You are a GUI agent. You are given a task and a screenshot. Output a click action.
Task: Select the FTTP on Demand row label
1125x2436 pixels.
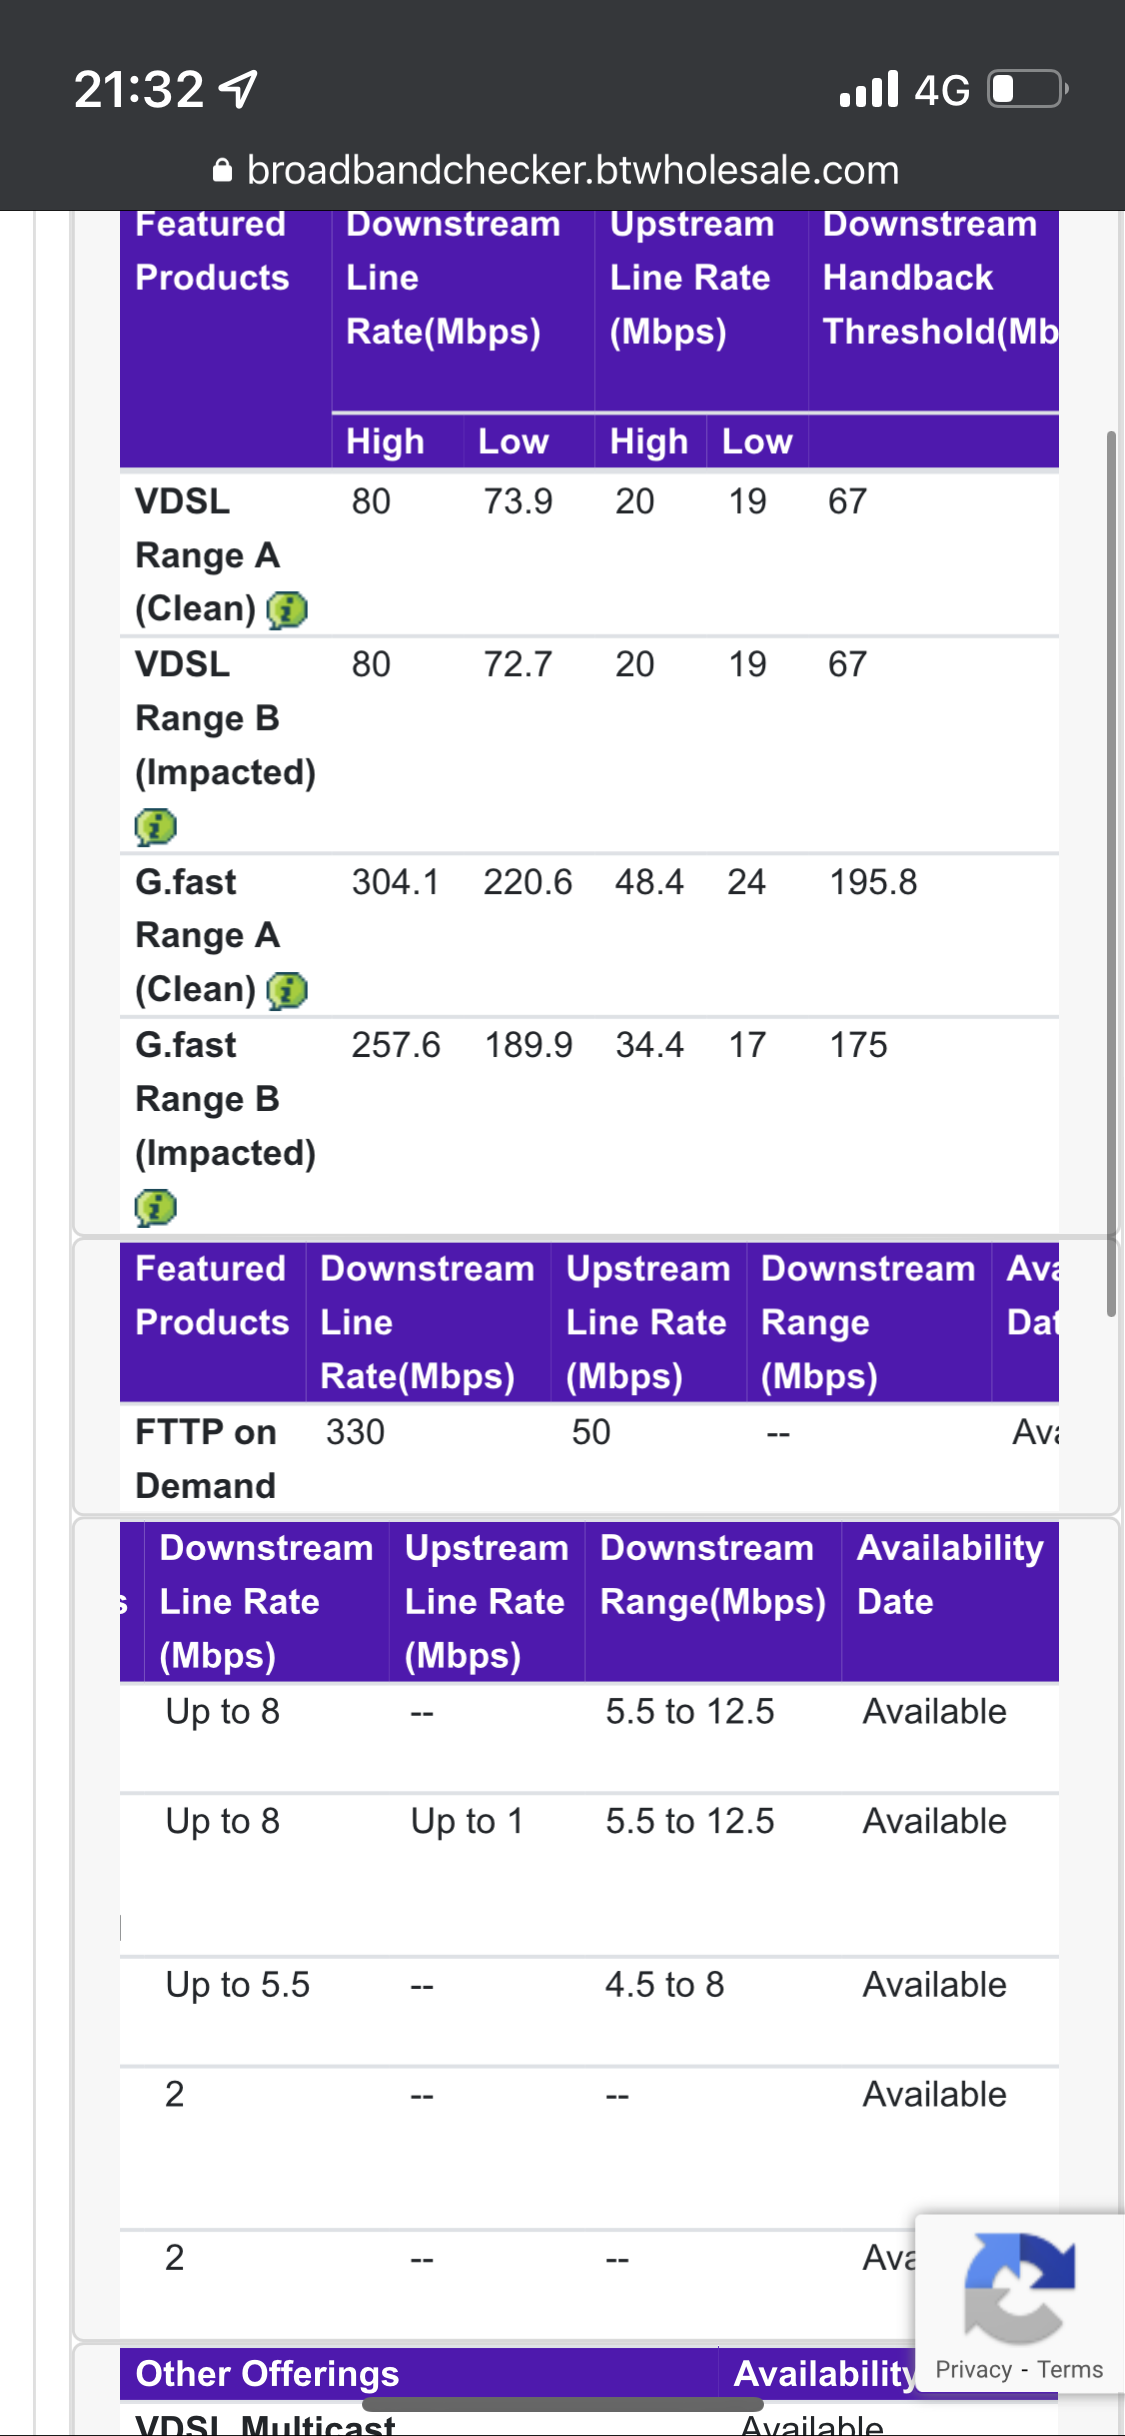pos(206,1458)
